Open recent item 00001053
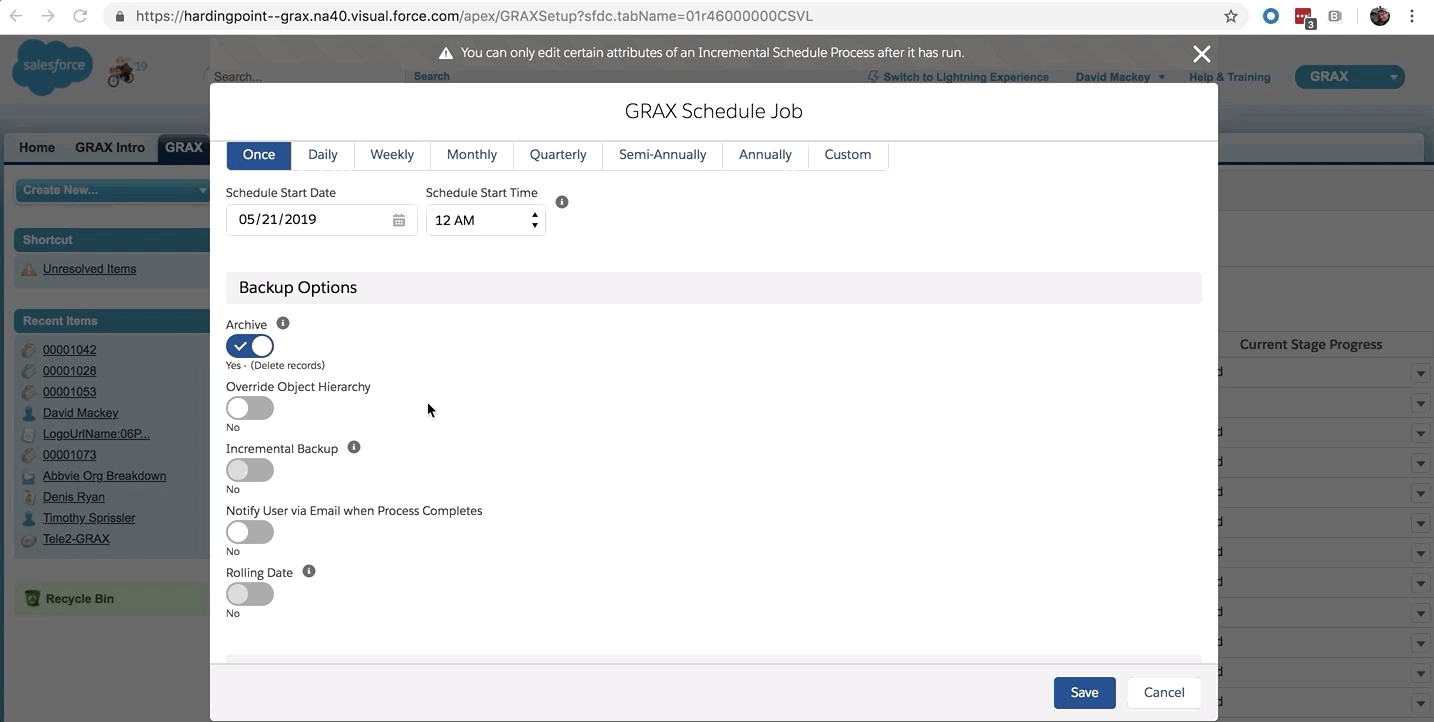This screenshot has height=722, width=1434. tap(70, 392)
